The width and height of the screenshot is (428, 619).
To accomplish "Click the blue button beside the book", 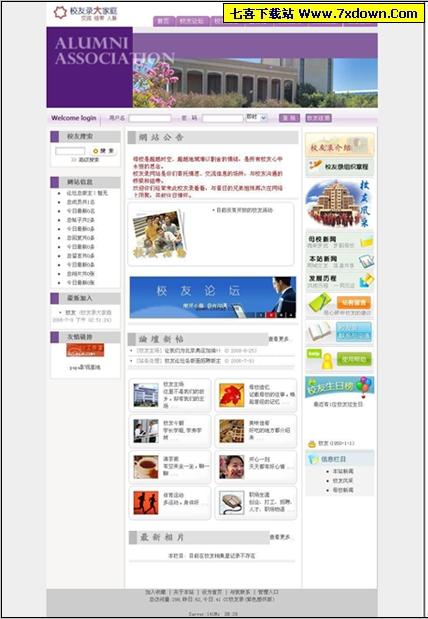I will (x=354, y=332).
